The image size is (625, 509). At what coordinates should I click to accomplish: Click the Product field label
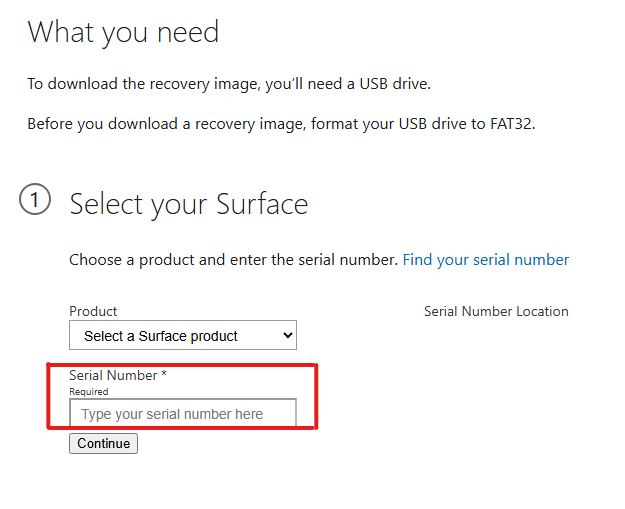pos(93,311)
